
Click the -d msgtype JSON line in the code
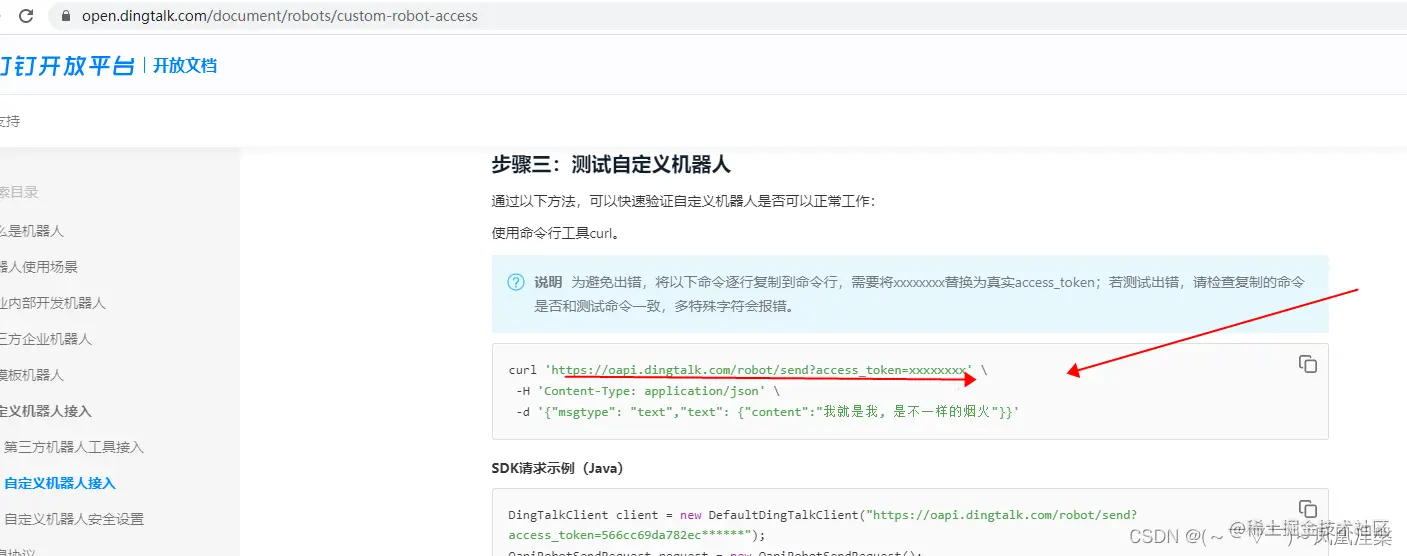pyautogui.click(x=767, y=412)
